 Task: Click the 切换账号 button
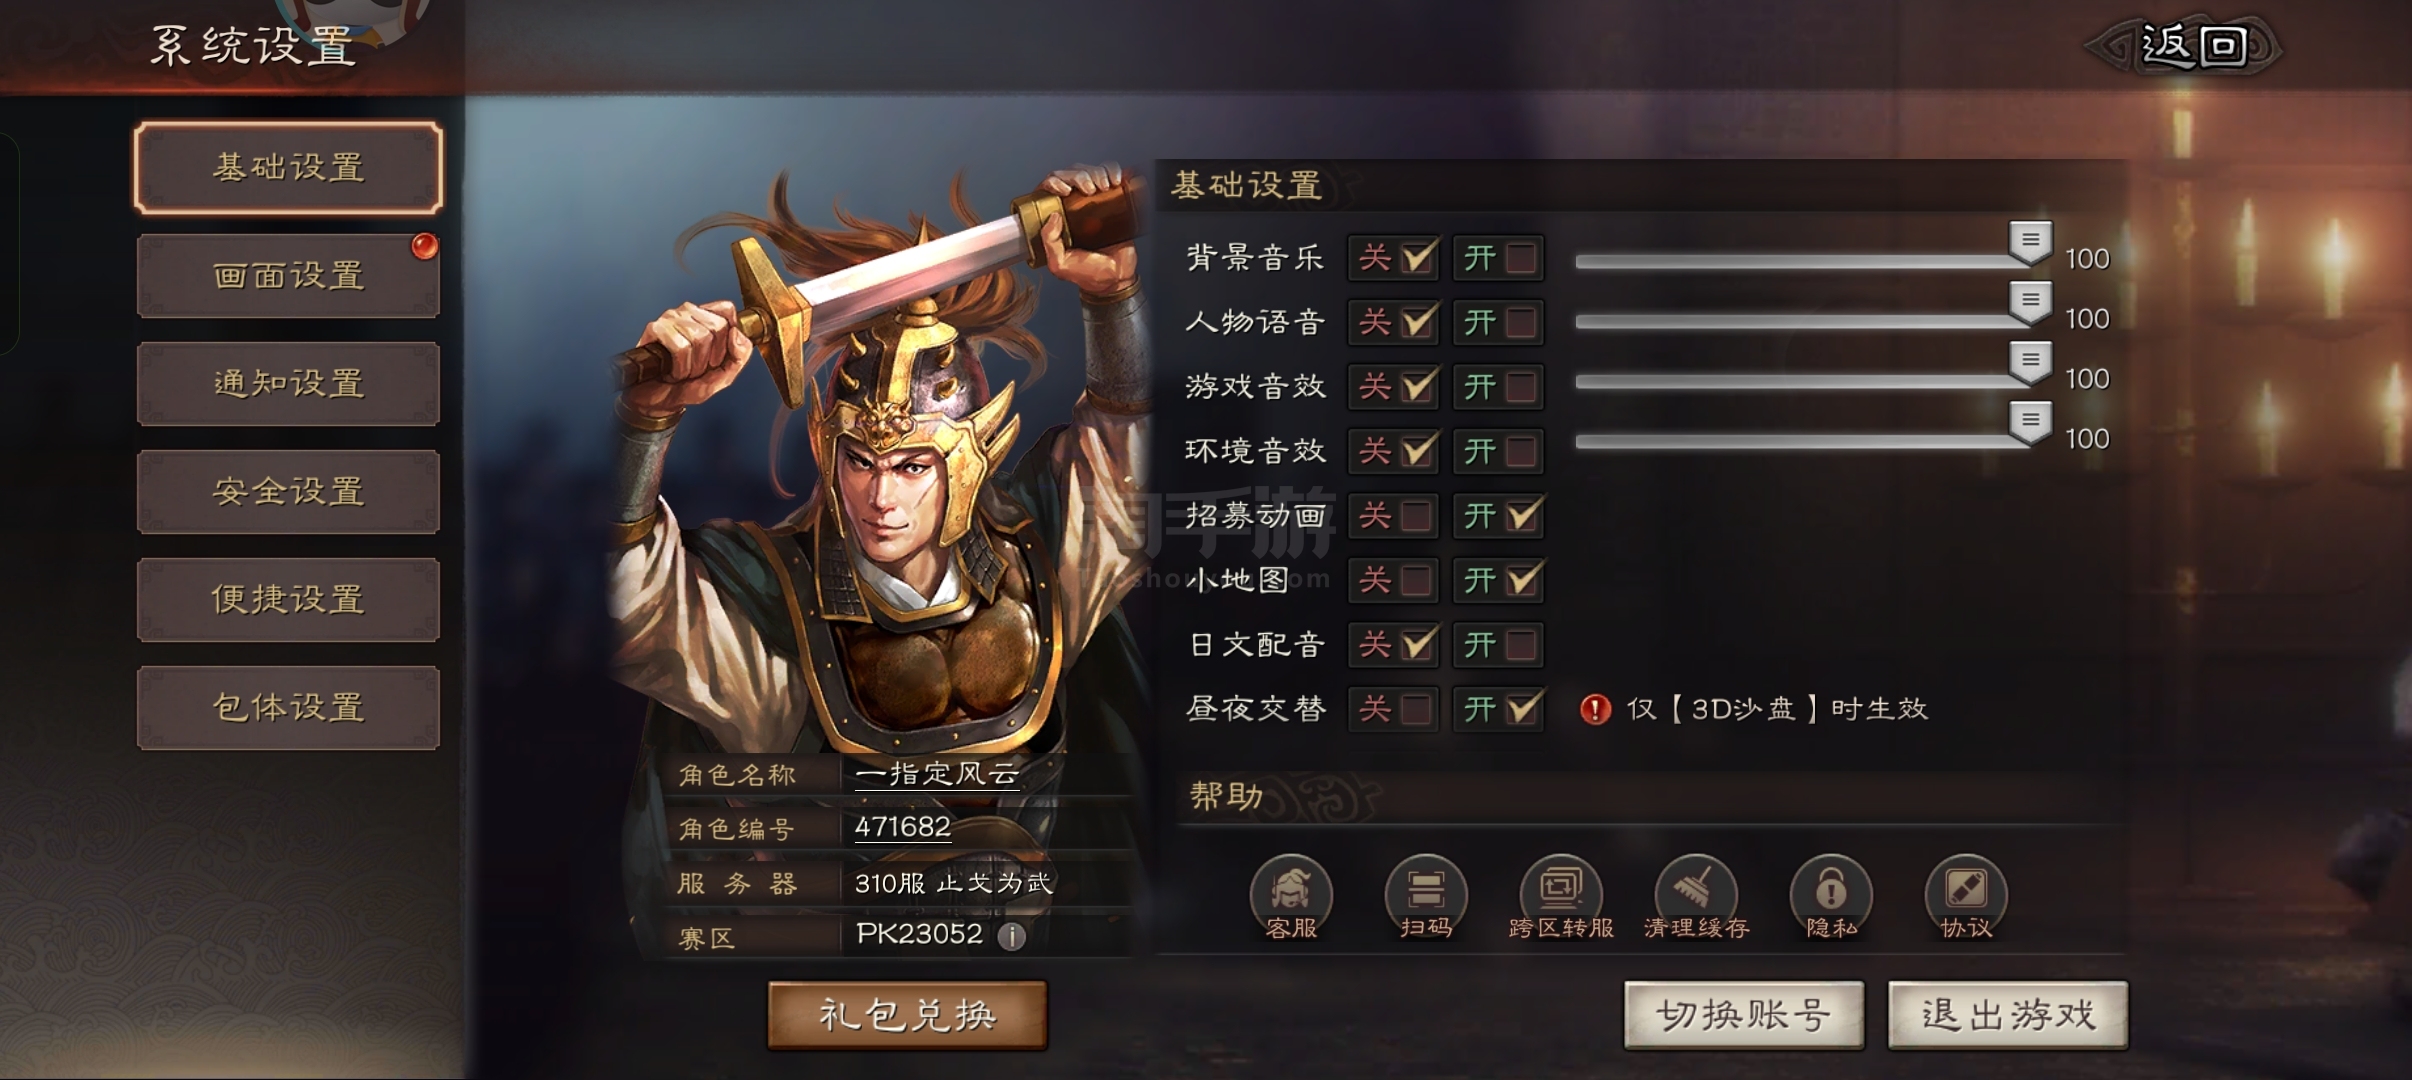click(1744, 1015)
